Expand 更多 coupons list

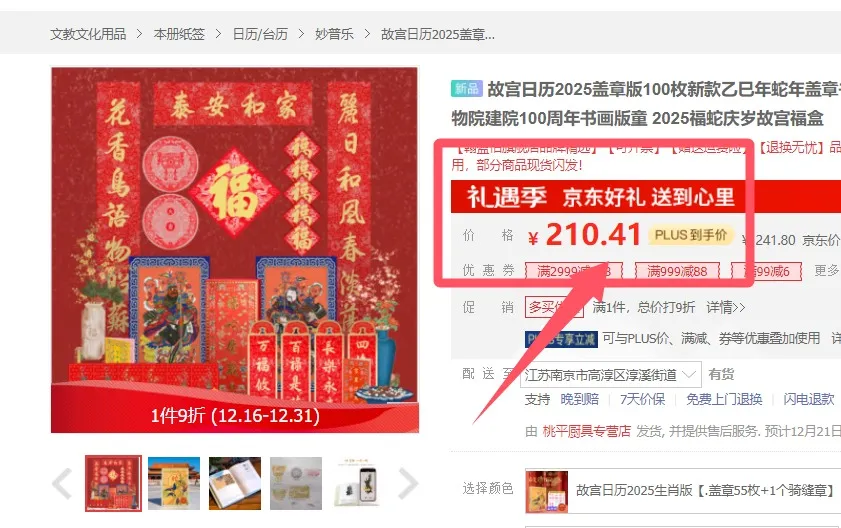tap(826, 270)
